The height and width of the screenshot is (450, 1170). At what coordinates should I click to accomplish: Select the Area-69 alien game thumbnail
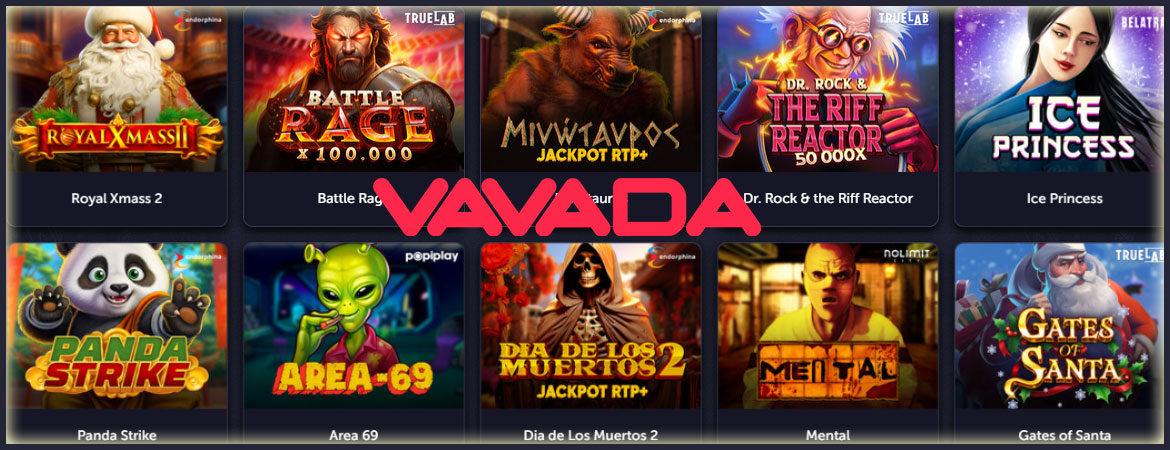(354, 325)
